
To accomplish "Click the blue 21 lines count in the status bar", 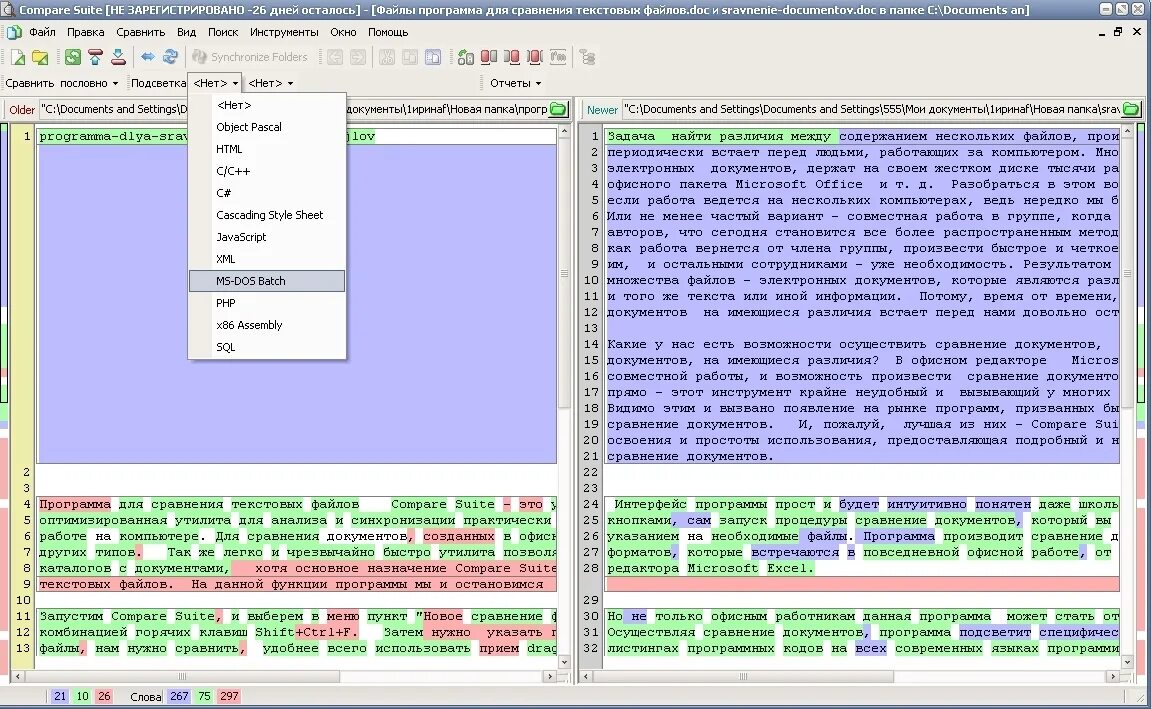I will pyautogui.click(x=59, y=697).
